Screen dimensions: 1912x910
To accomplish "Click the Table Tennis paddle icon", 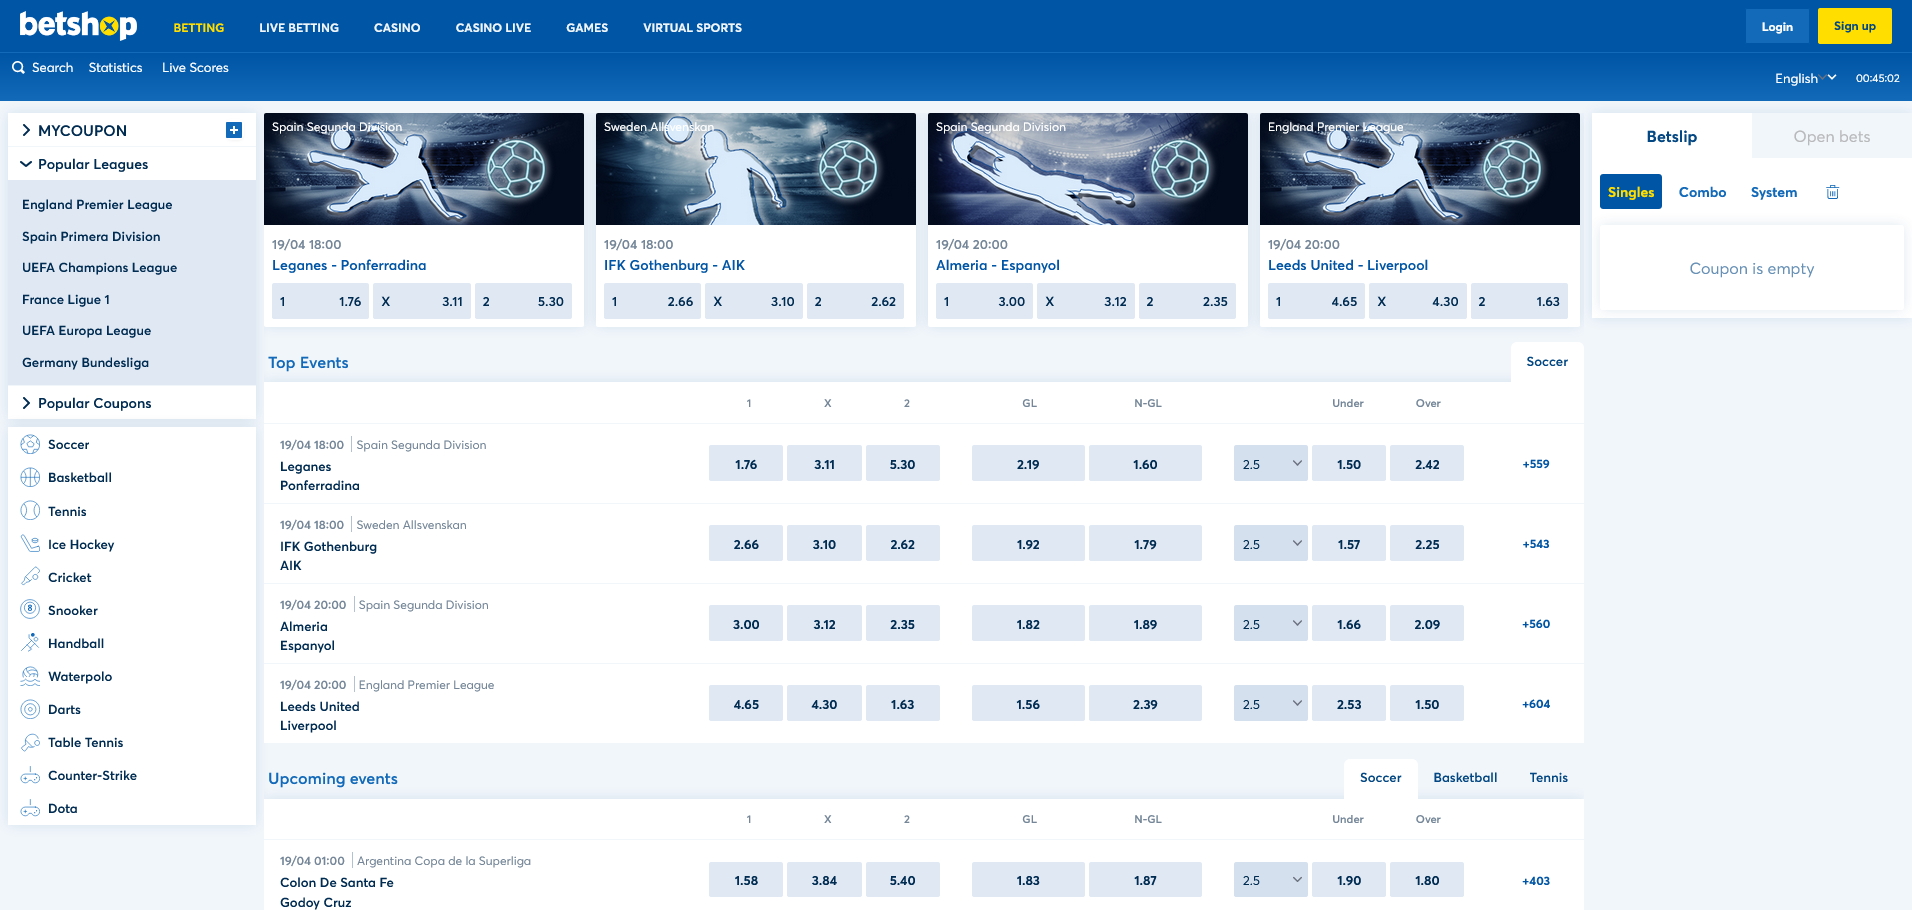I will (31, 742).
